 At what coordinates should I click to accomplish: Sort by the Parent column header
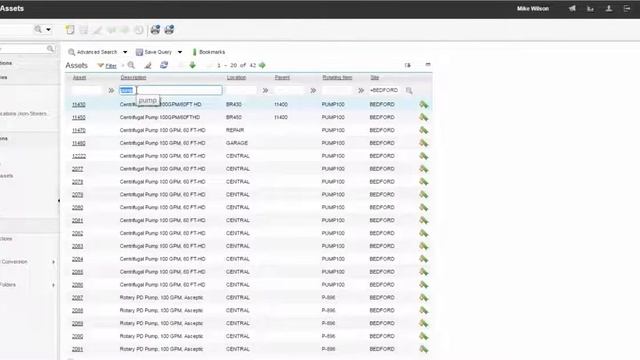tap(282, 78)
